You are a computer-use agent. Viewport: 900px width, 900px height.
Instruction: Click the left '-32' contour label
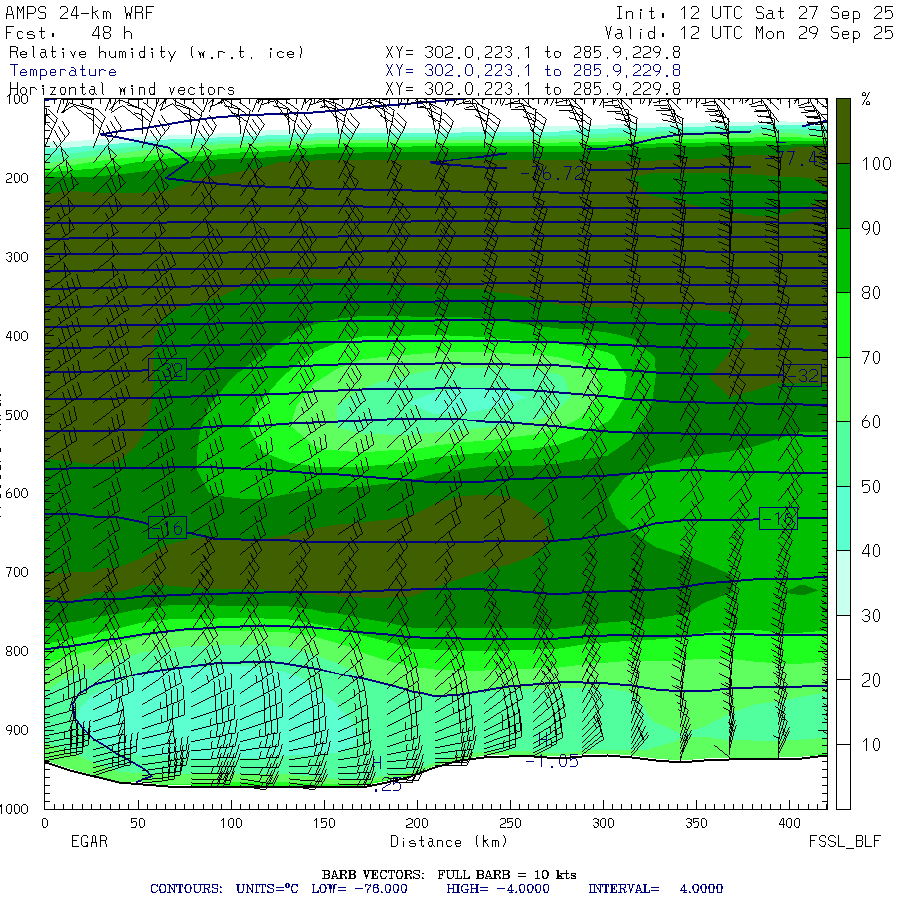(x=168, y=370)
